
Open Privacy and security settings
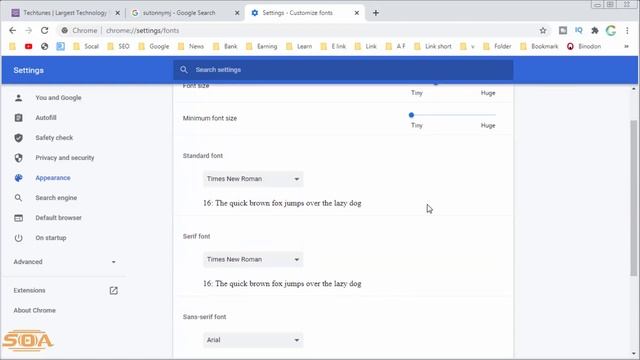click(64, 158)
